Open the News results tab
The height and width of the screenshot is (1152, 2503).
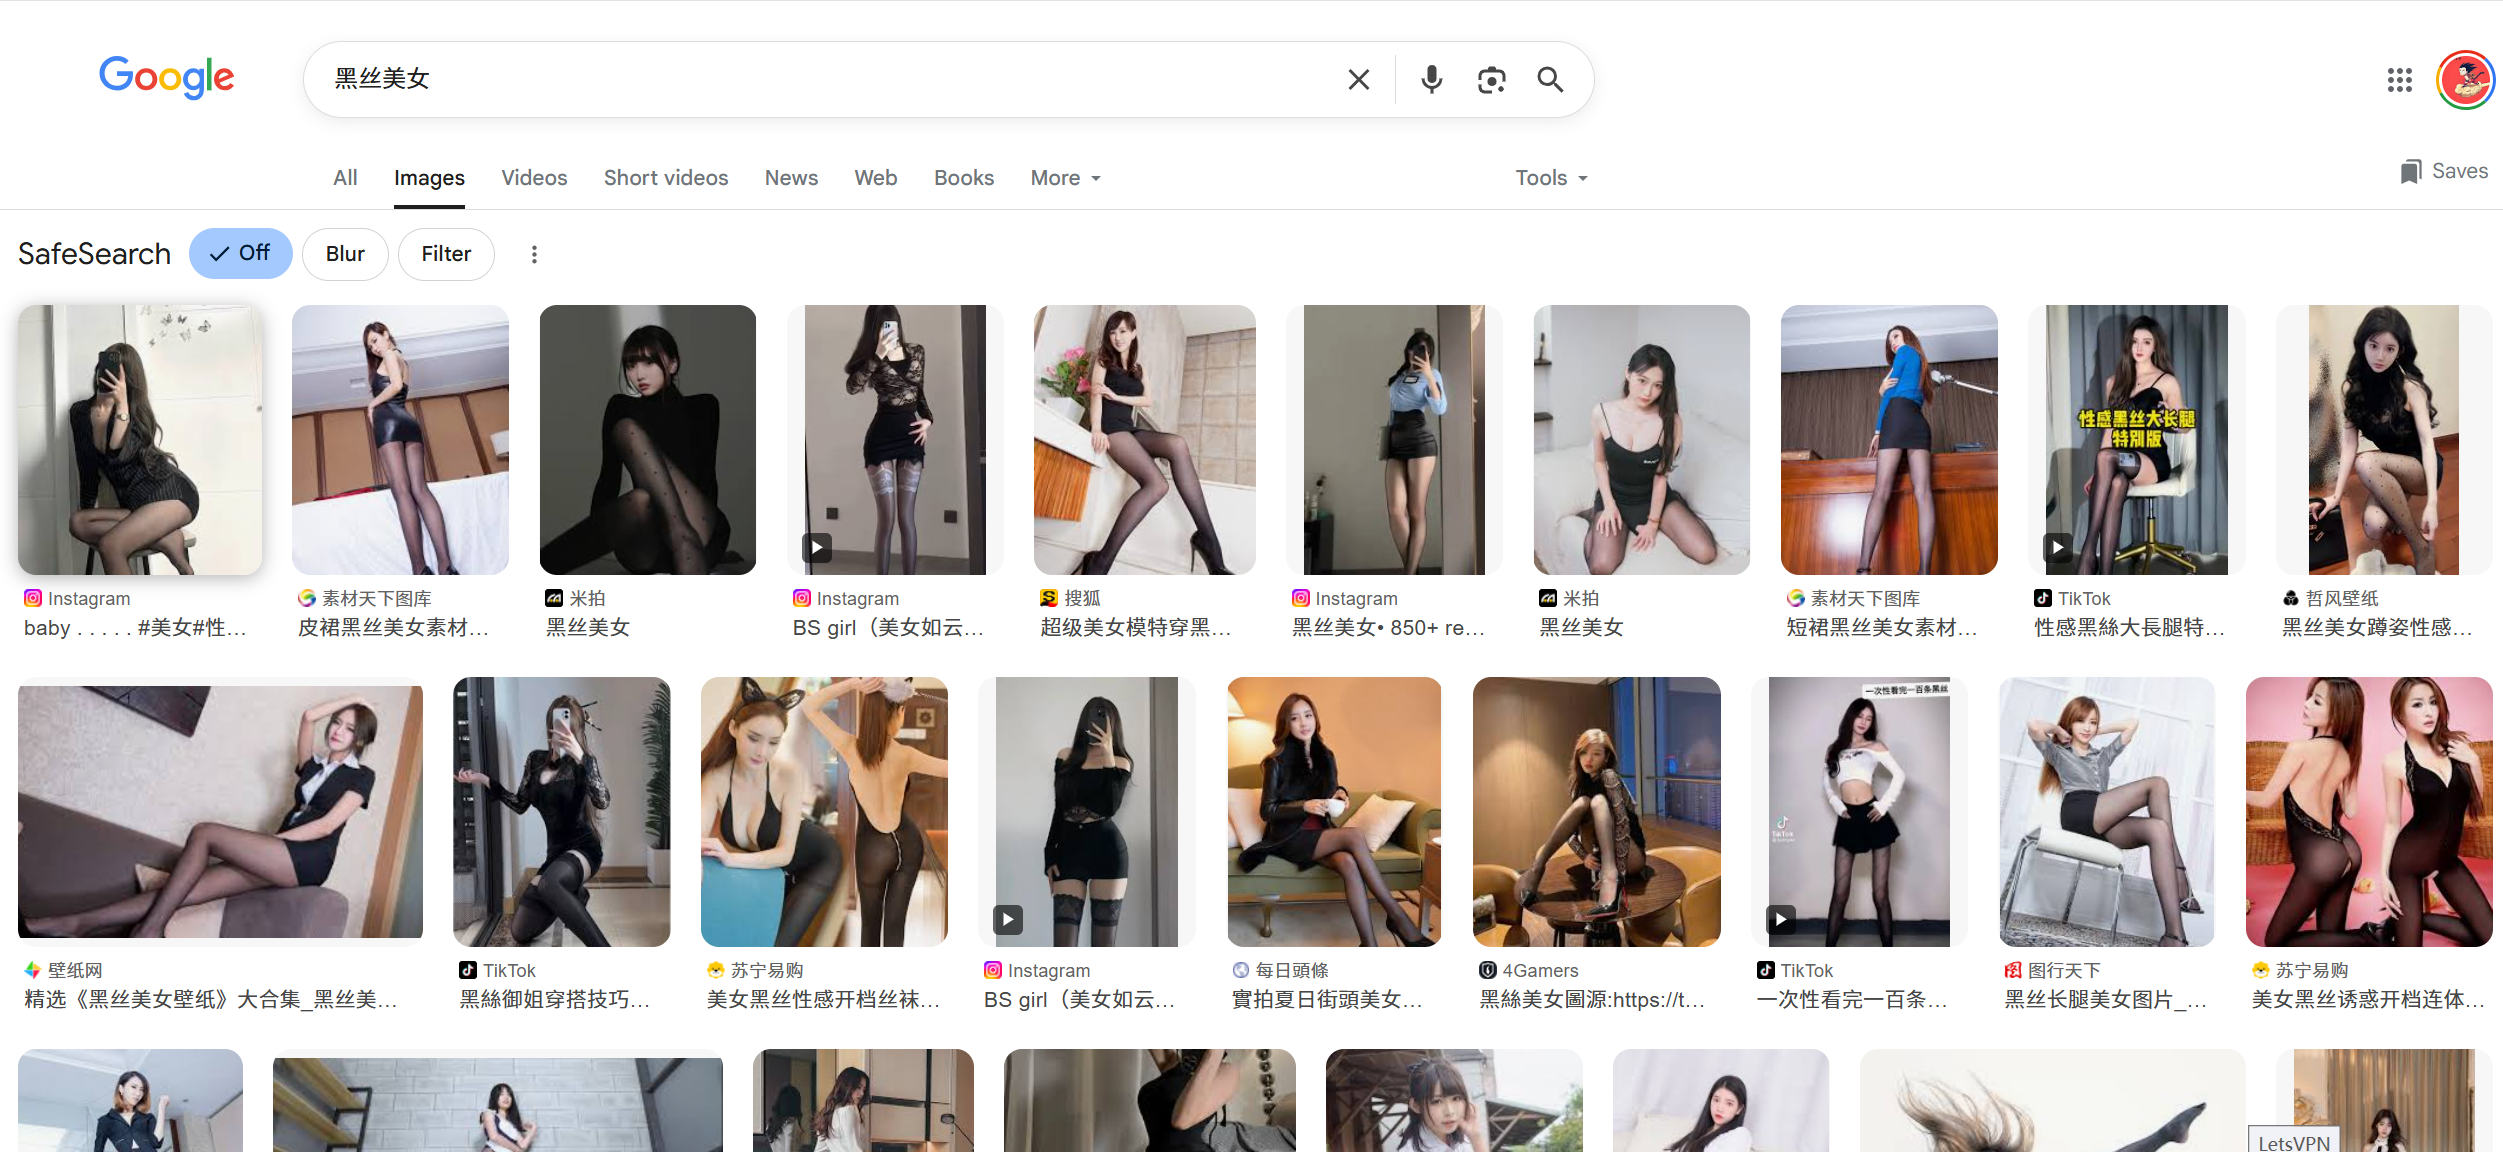pos(791,178)
